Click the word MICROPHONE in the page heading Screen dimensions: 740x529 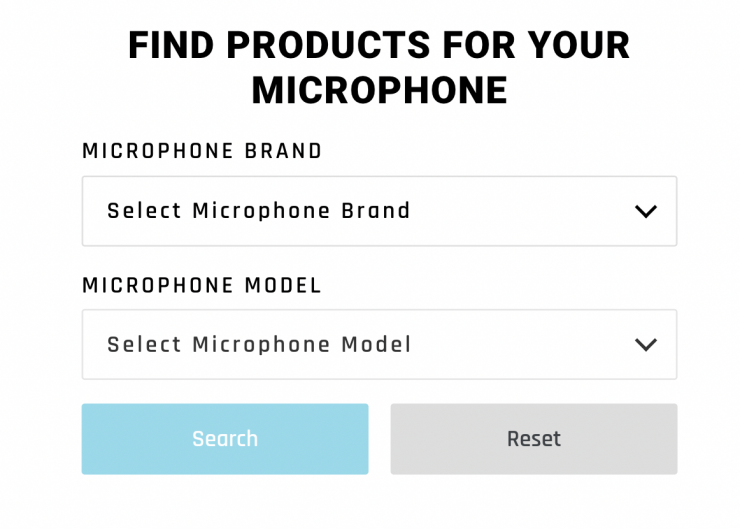379,90
